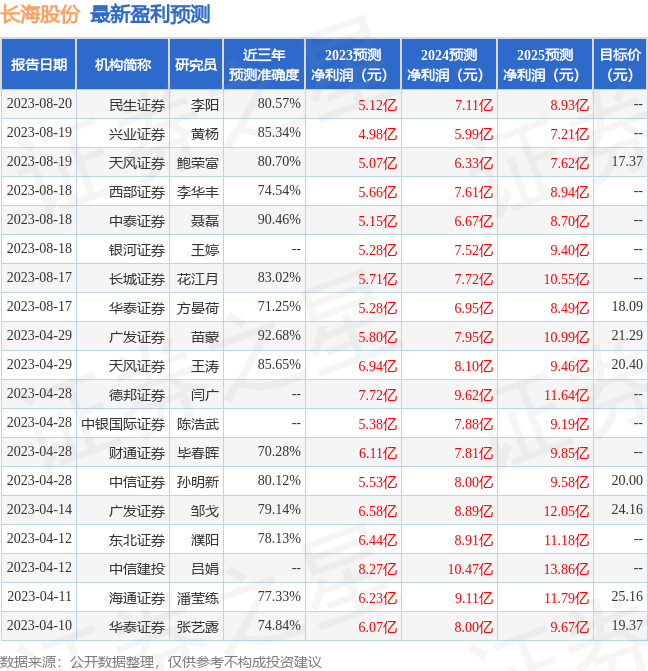Click analyst name 闫广
Viewport: 648px width, 671px height.
[205, 395]
